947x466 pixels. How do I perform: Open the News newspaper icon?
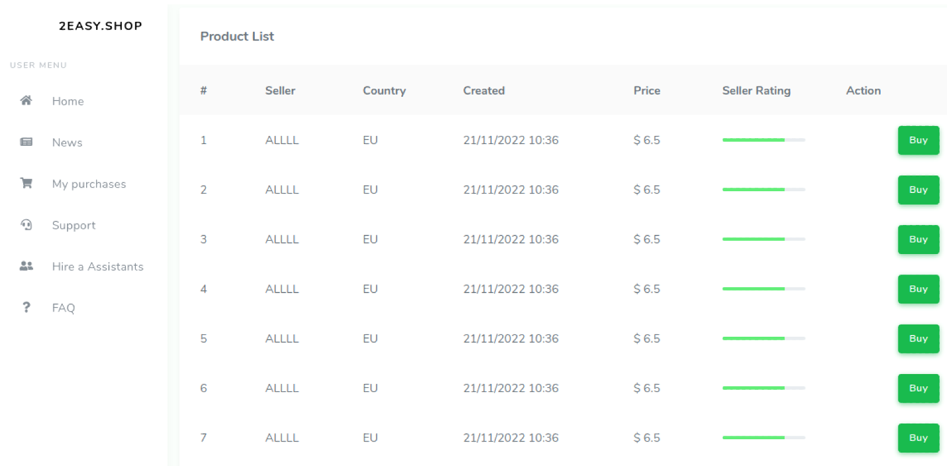coord(27,142)
